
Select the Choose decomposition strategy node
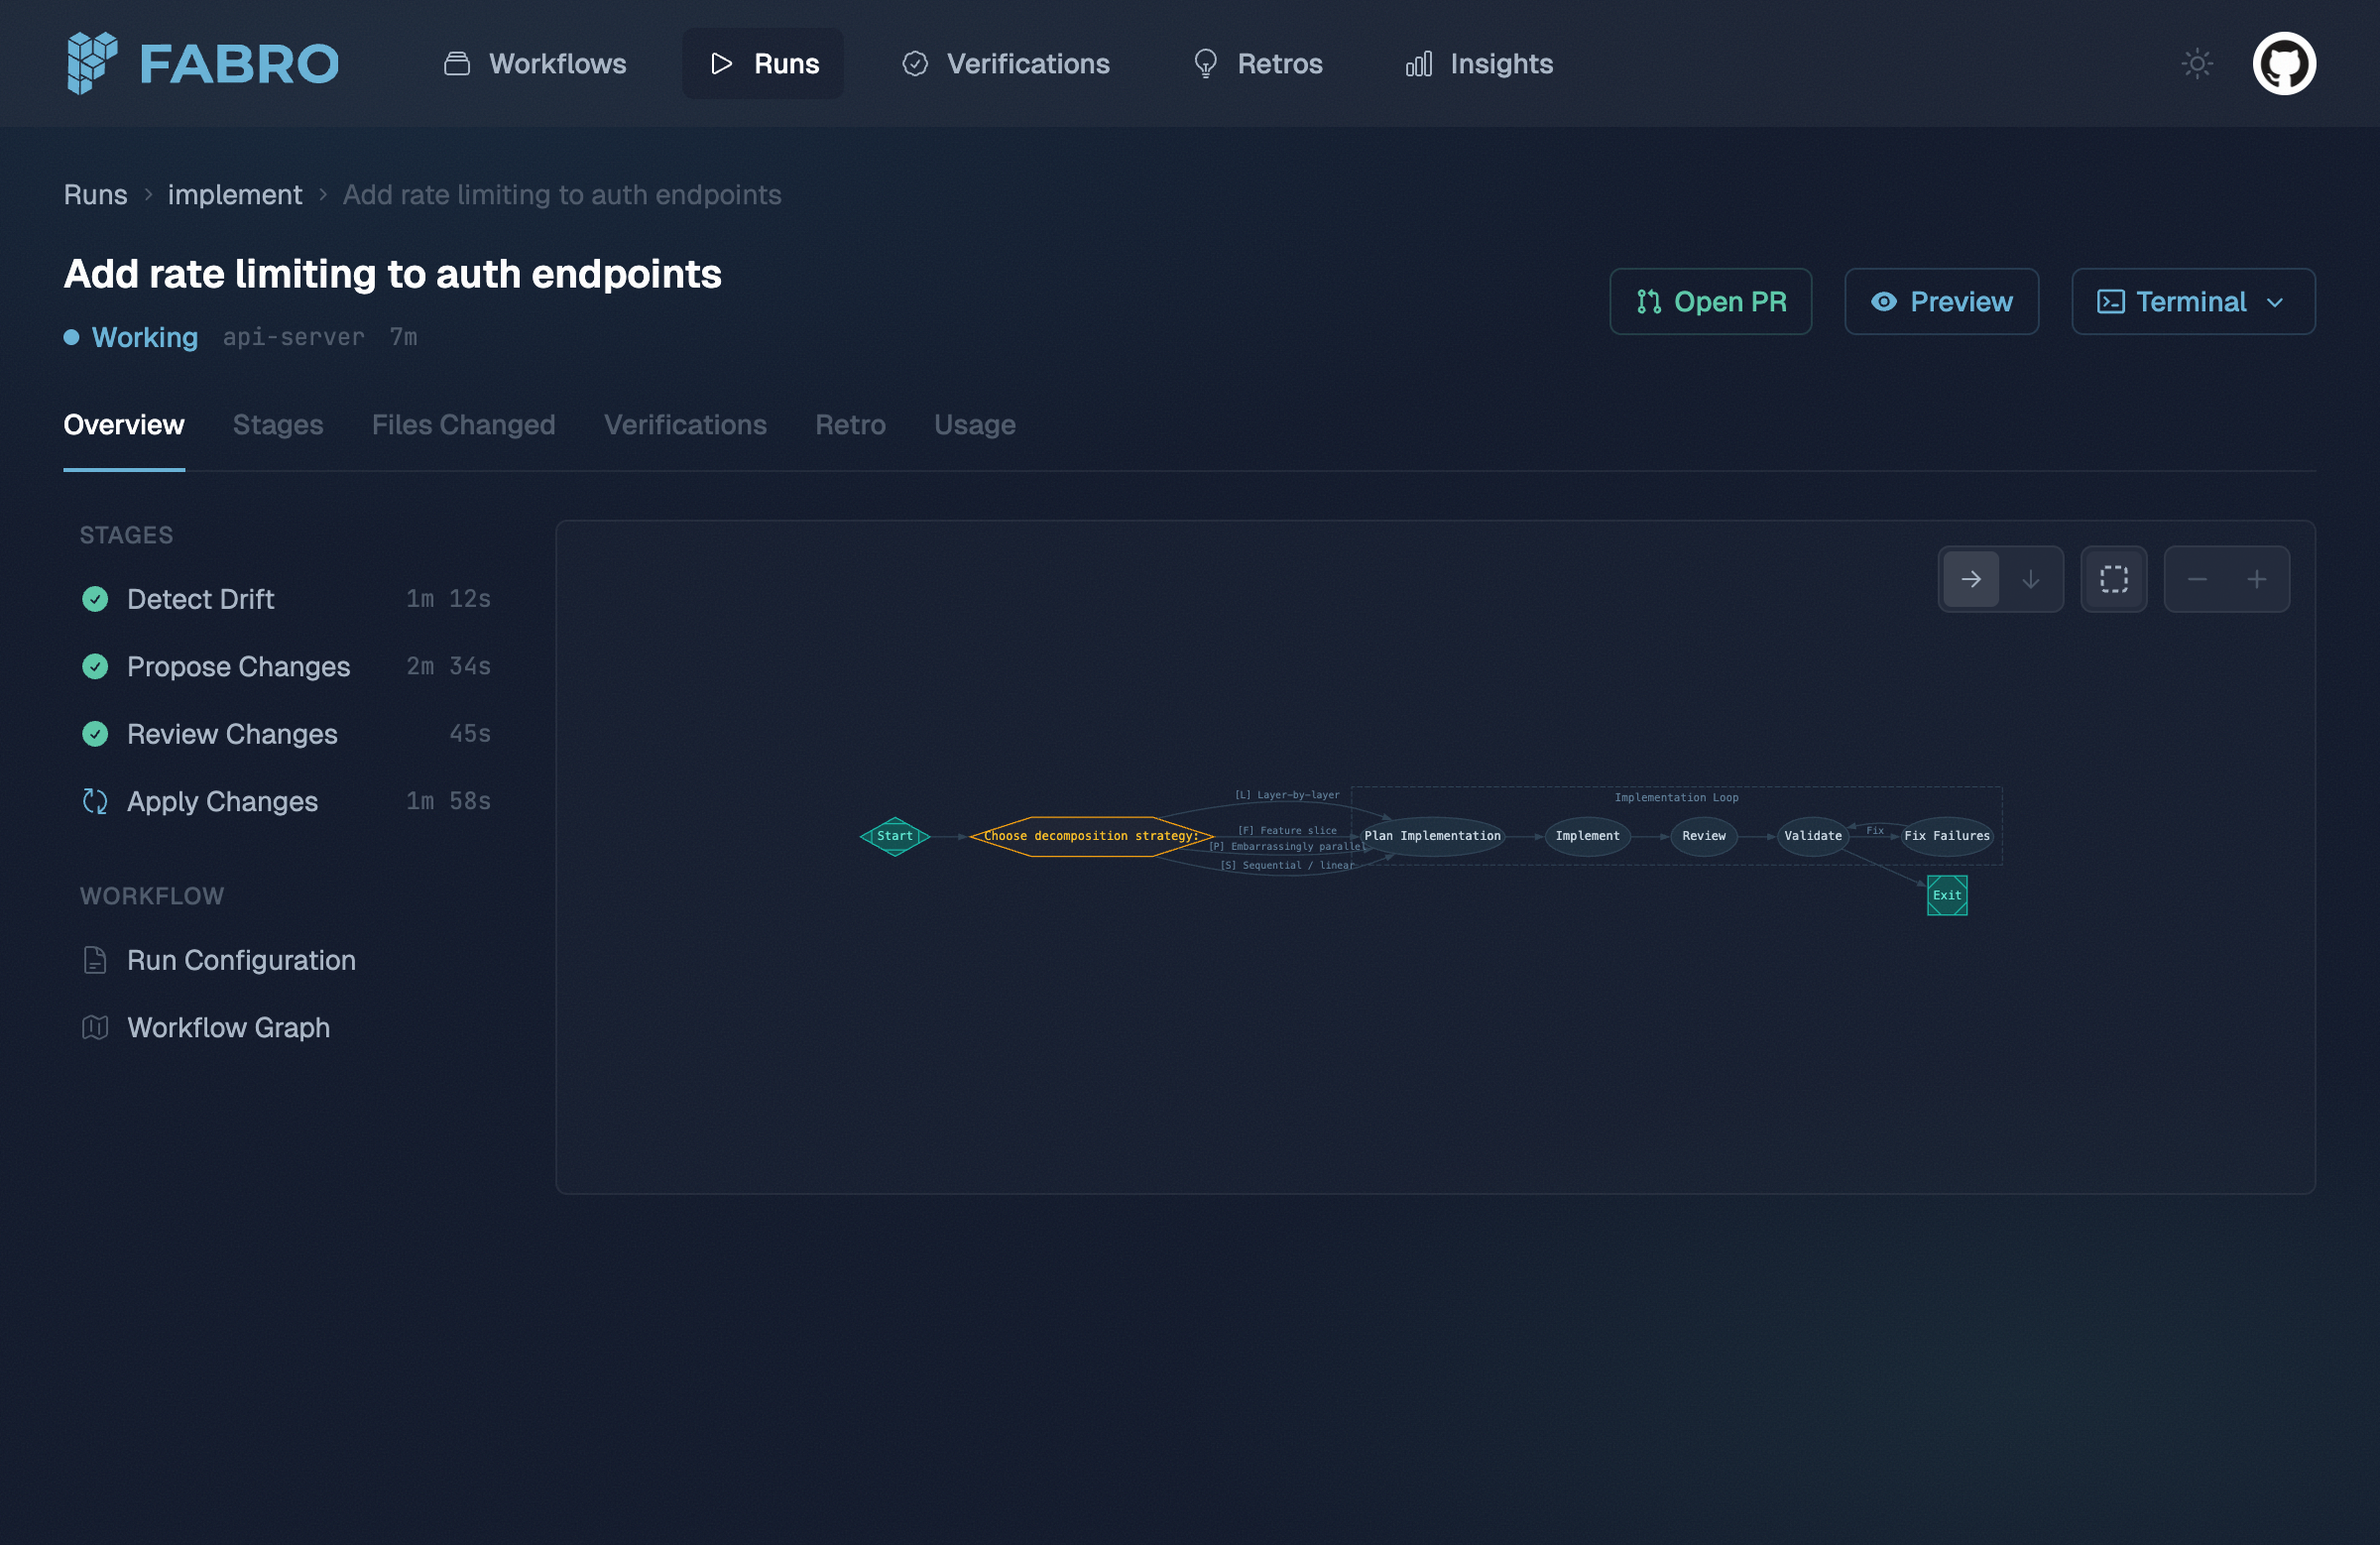pos(1087,836)
